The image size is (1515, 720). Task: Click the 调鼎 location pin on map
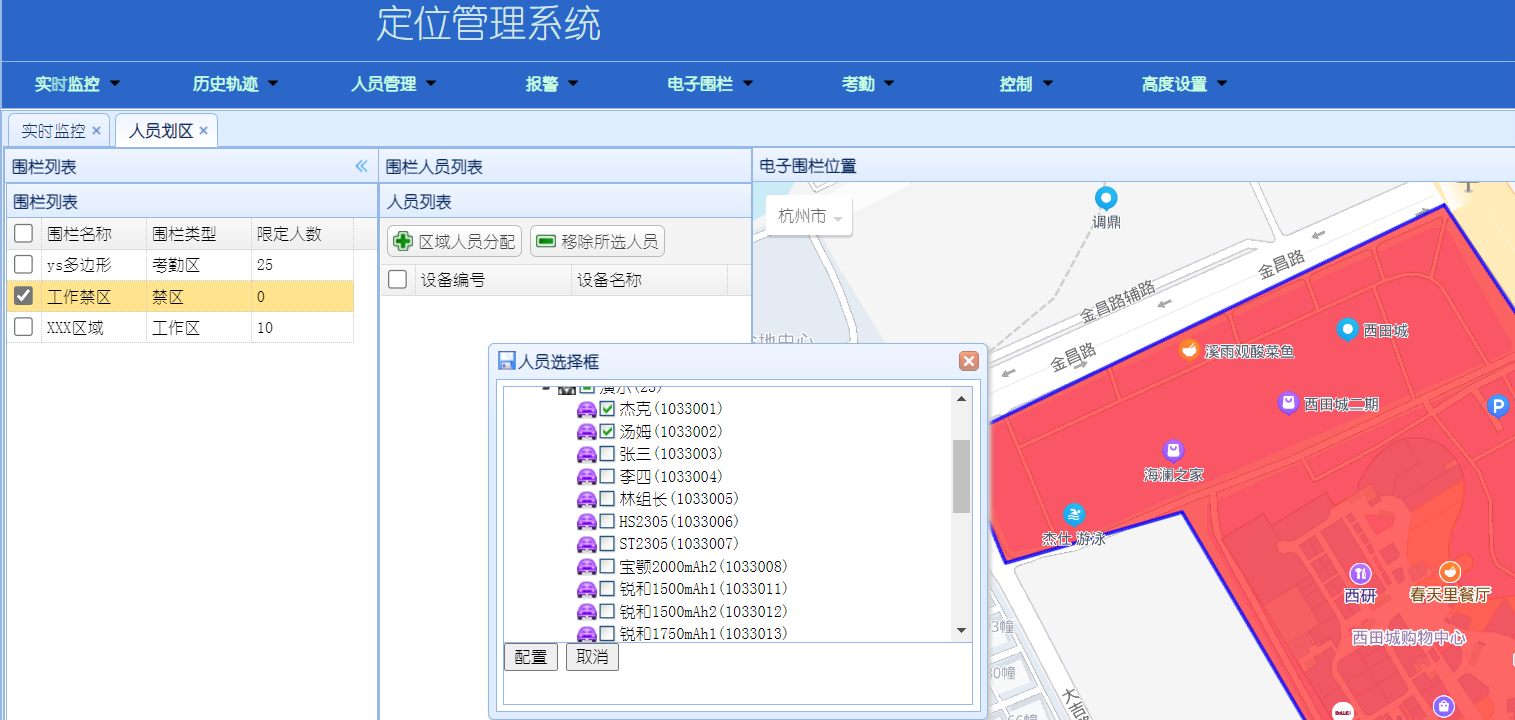click(x=1105, y=198)
